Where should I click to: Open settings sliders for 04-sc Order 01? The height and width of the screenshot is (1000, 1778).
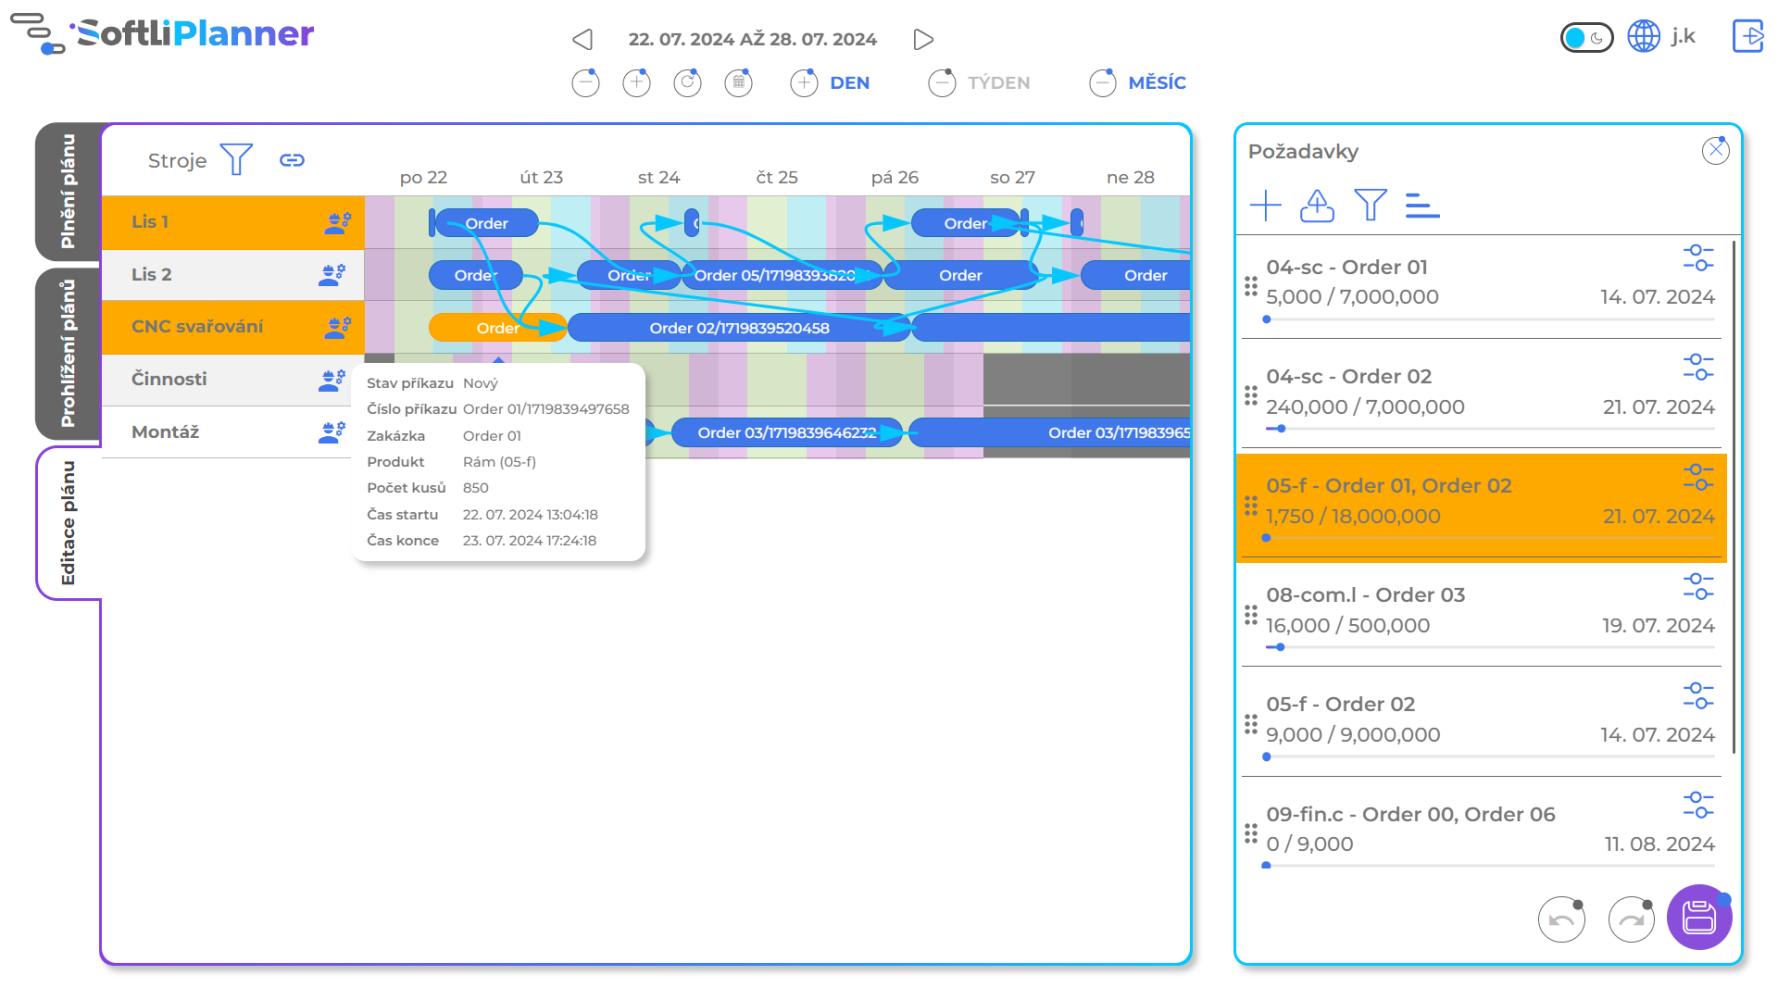click(1697, 258)
